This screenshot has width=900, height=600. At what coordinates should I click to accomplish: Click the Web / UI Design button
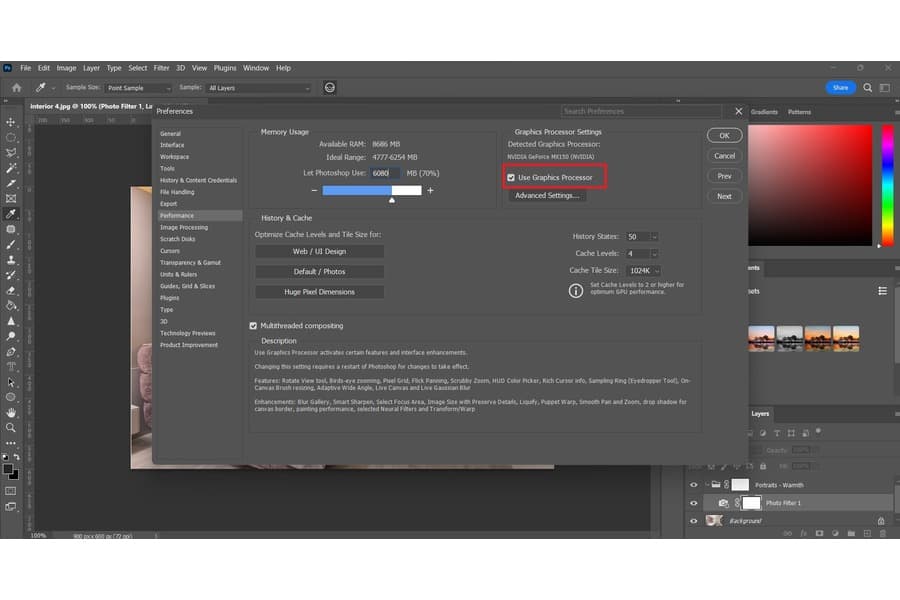point(320,251)
